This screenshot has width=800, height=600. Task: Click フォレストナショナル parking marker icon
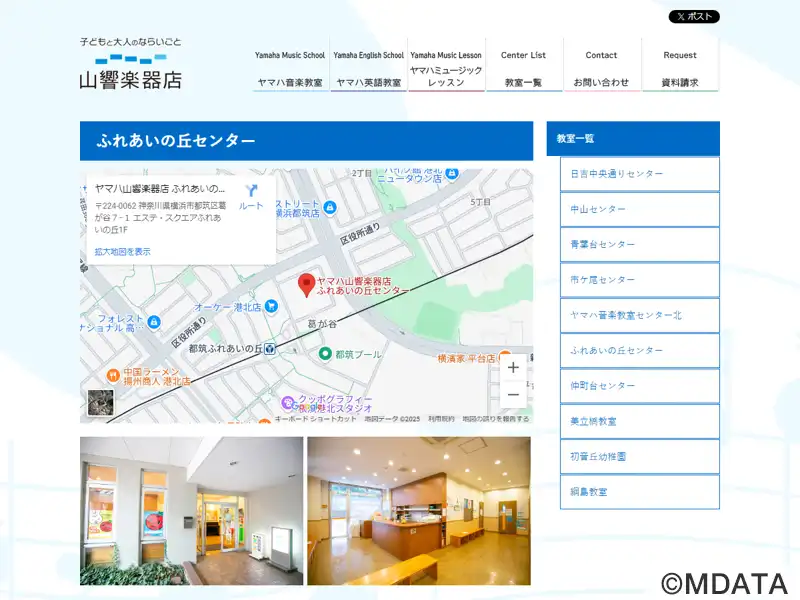coord(154,322)
